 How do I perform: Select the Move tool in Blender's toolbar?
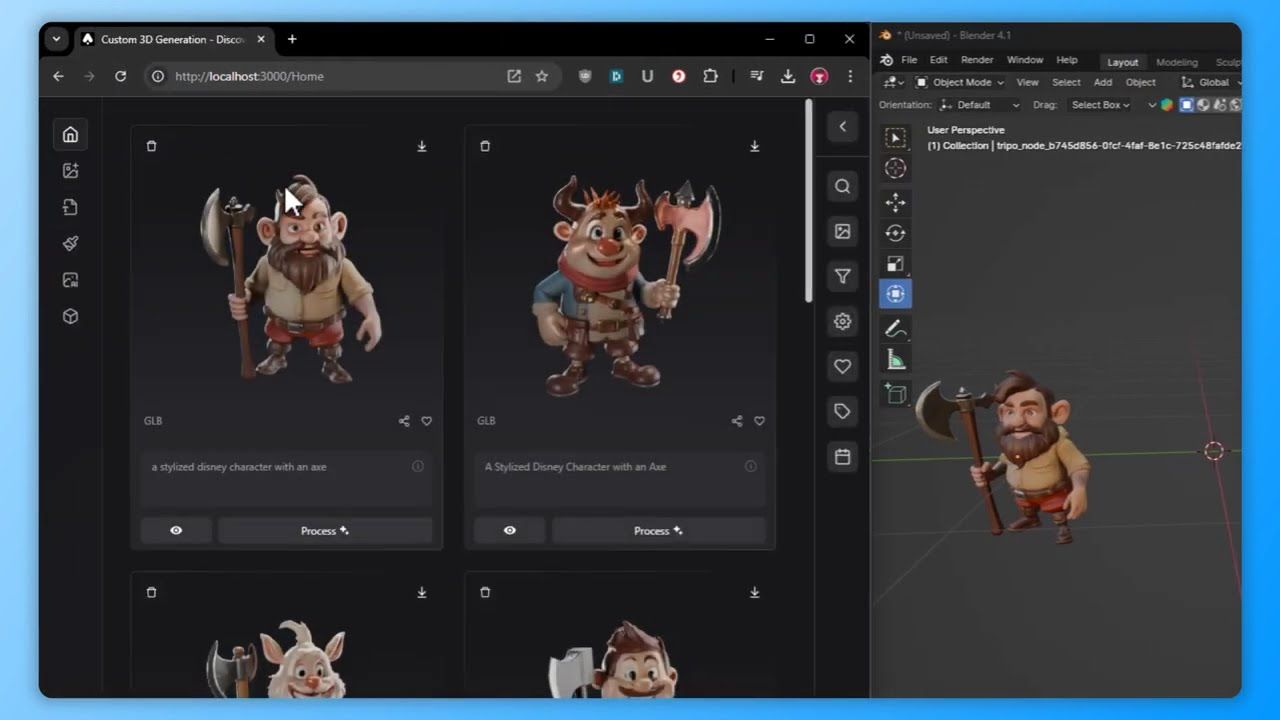coord(895,202)
